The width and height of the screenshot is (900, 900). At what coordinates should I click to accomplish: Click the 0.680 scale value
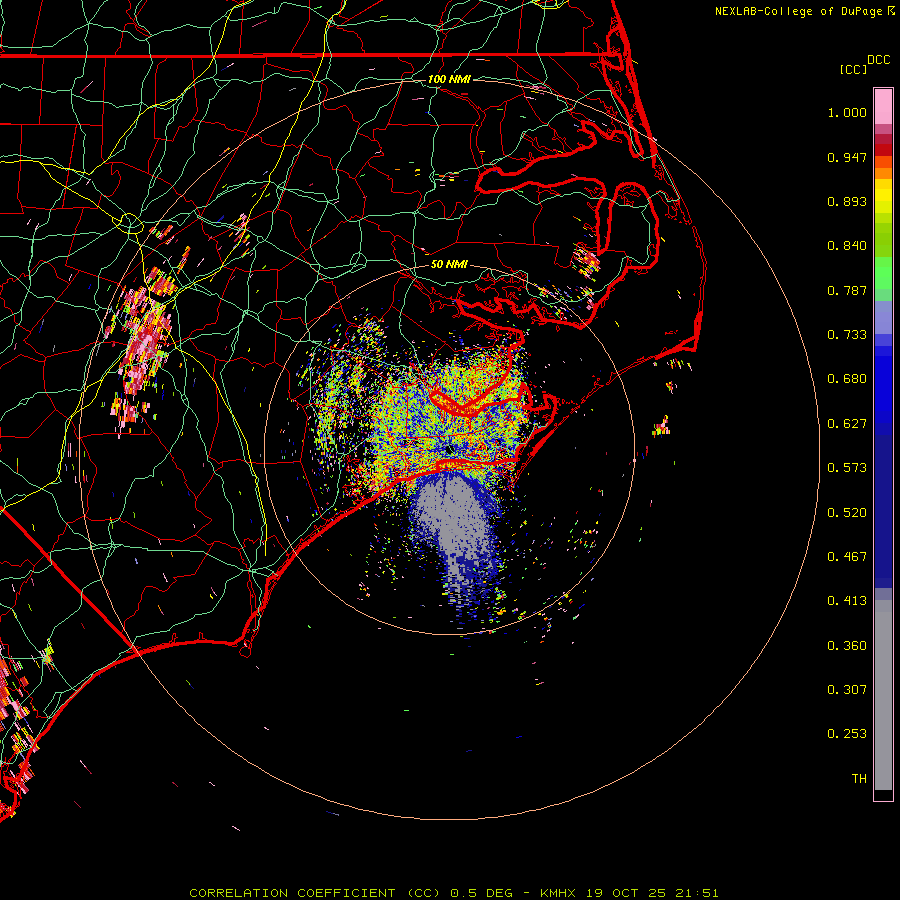pyautogui.click(x=847, y=379)
